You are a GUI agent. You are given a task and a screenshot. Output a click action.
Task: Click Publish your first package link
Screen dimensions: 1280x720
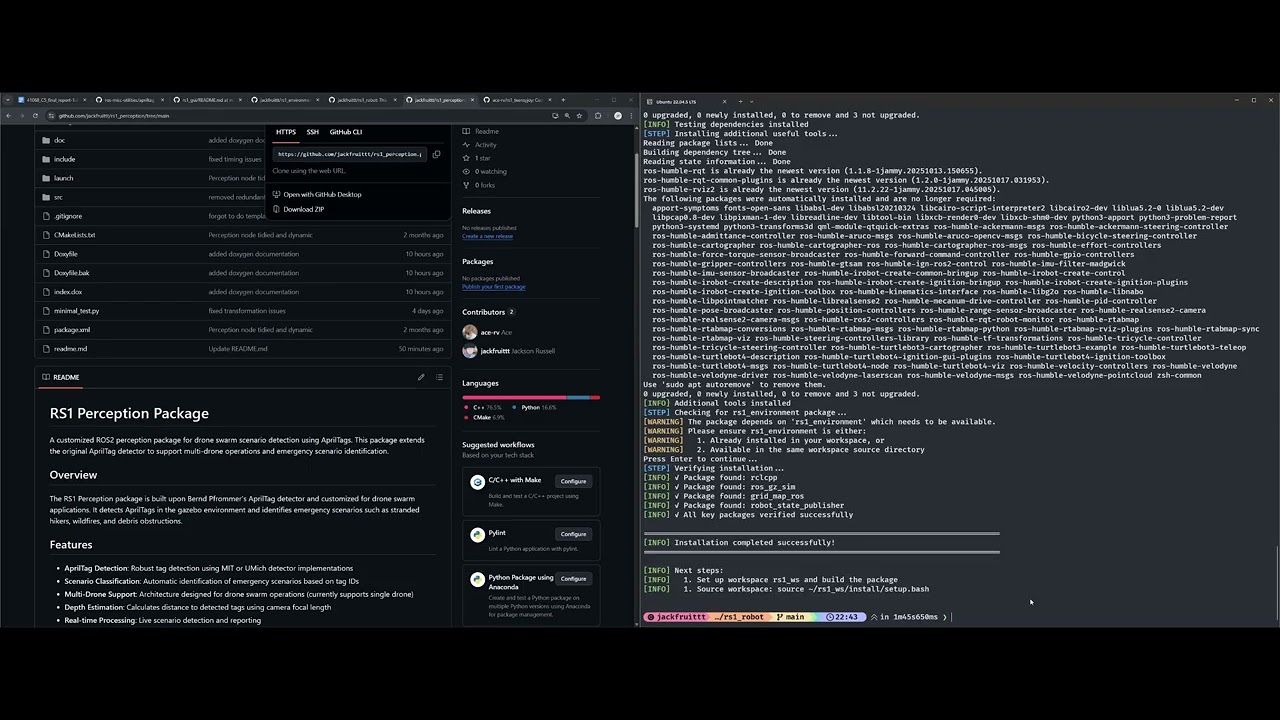click(x=493, y=287)
